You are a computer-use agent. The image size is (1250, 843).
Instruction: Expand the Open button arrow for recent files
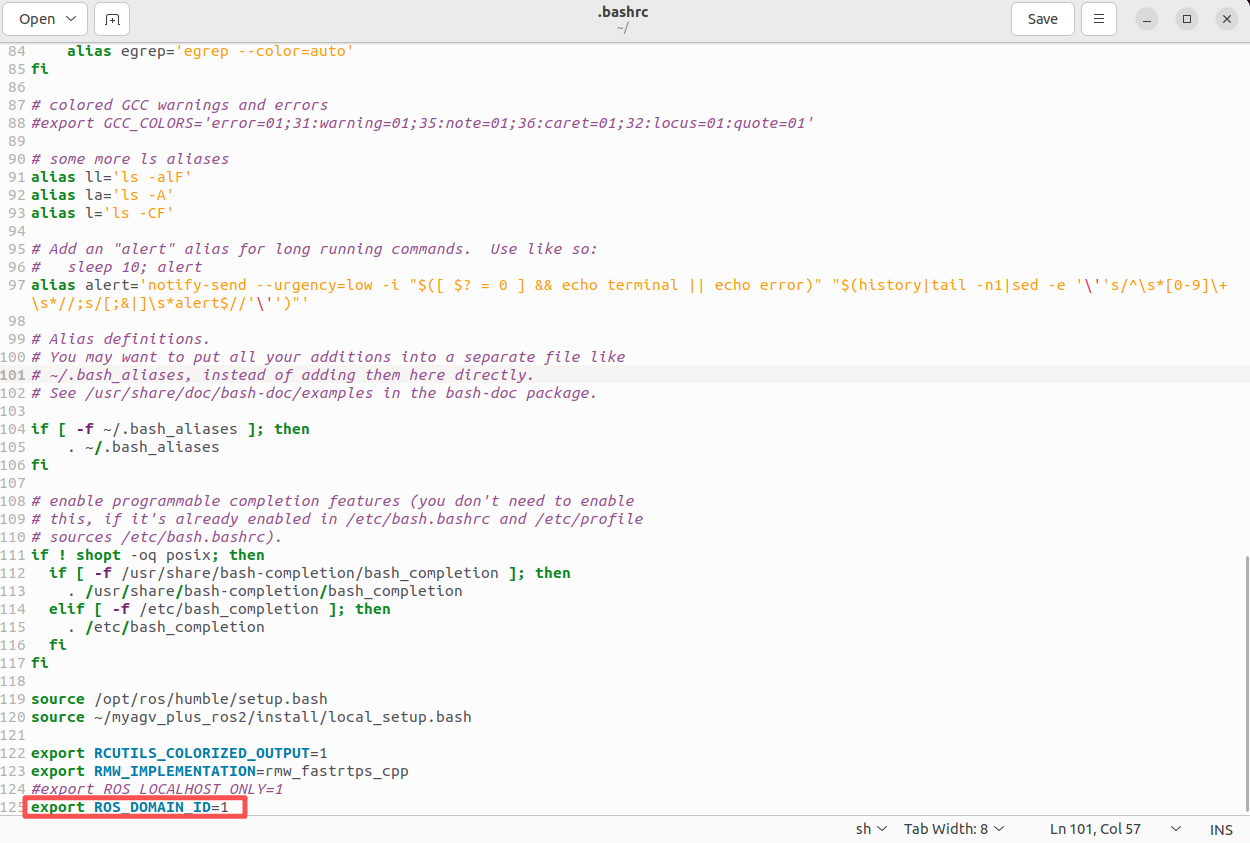coord(71,19)
